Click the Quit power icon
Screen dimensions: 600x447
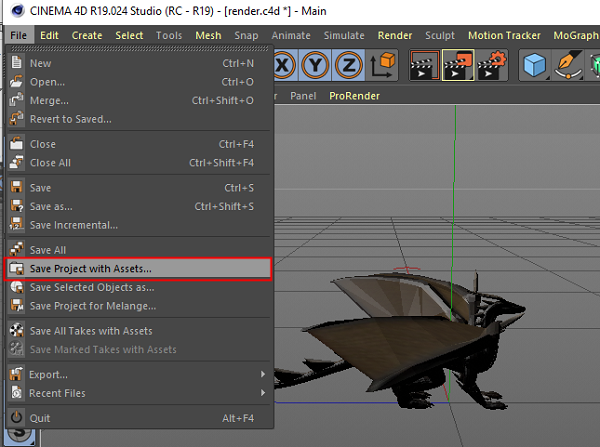coord(16,418)
